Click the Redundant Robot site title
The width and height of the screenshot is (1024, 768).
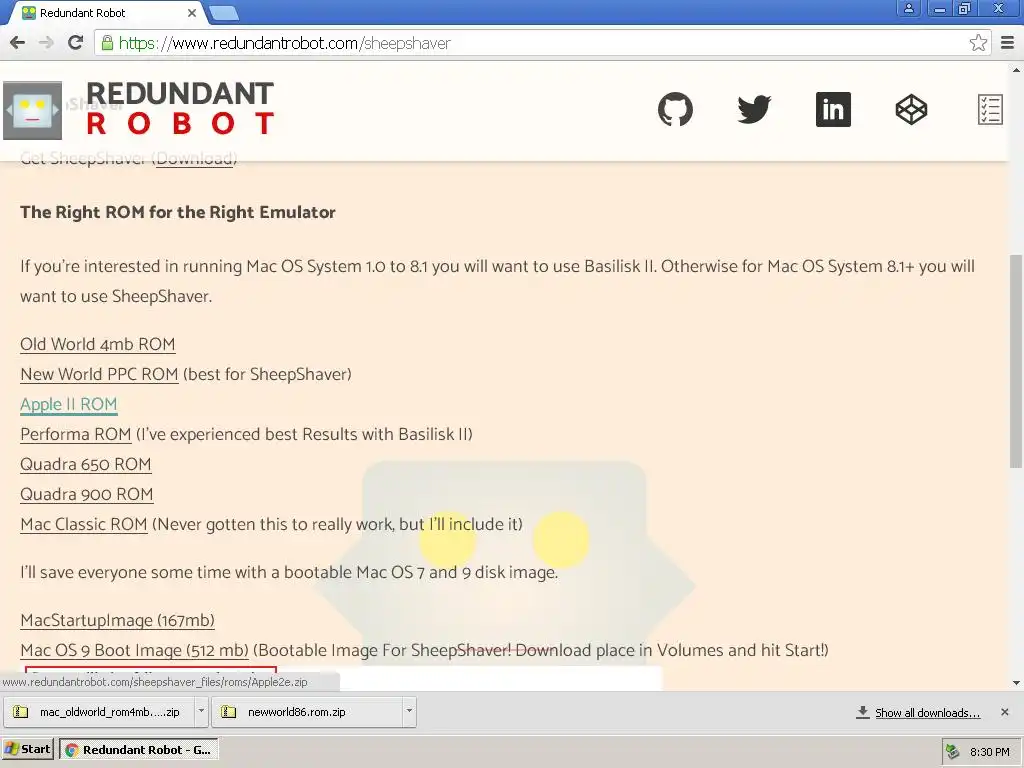click(x=180, y=108)
